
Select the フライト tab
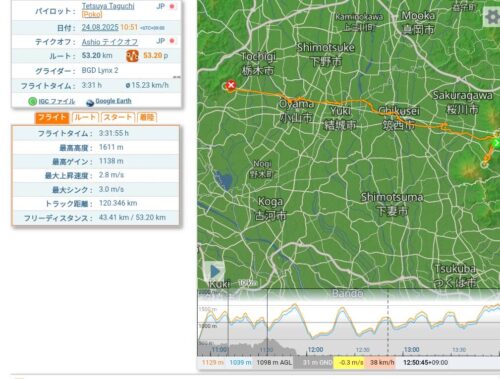click(x=52, y=117)
